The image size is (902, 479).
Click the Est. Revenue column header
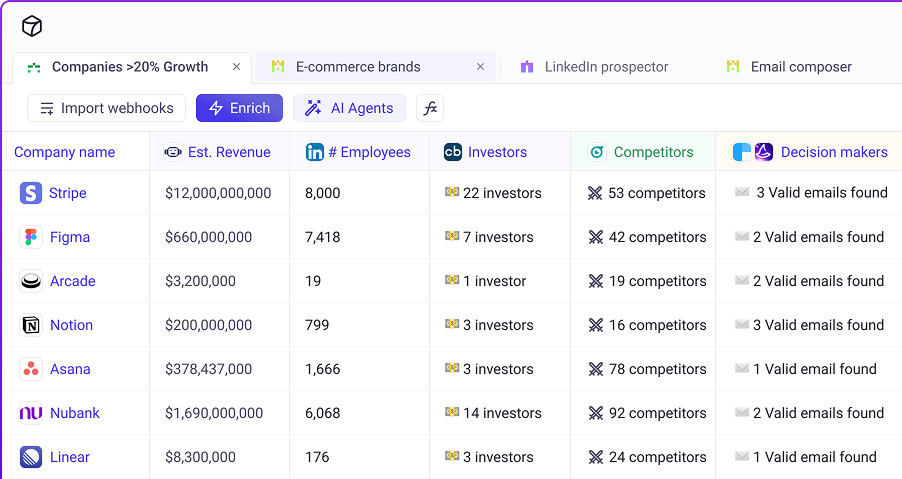(219, 152)
